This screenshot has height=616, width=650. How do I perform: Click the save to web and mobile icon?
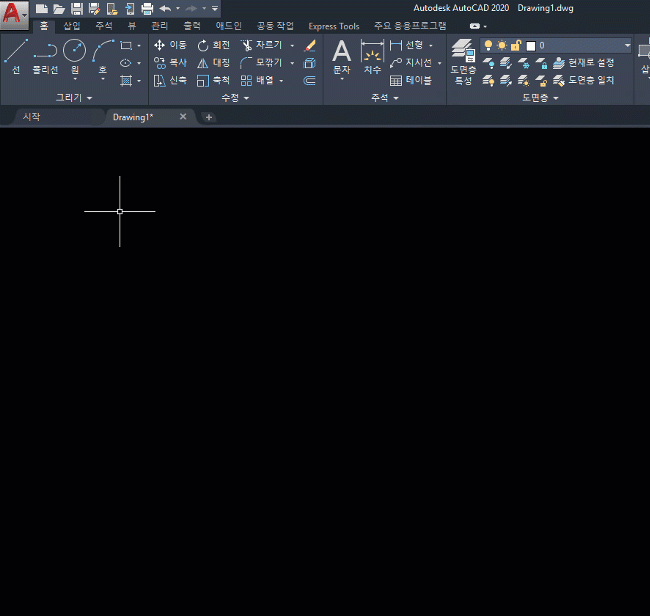pos(130,8)
